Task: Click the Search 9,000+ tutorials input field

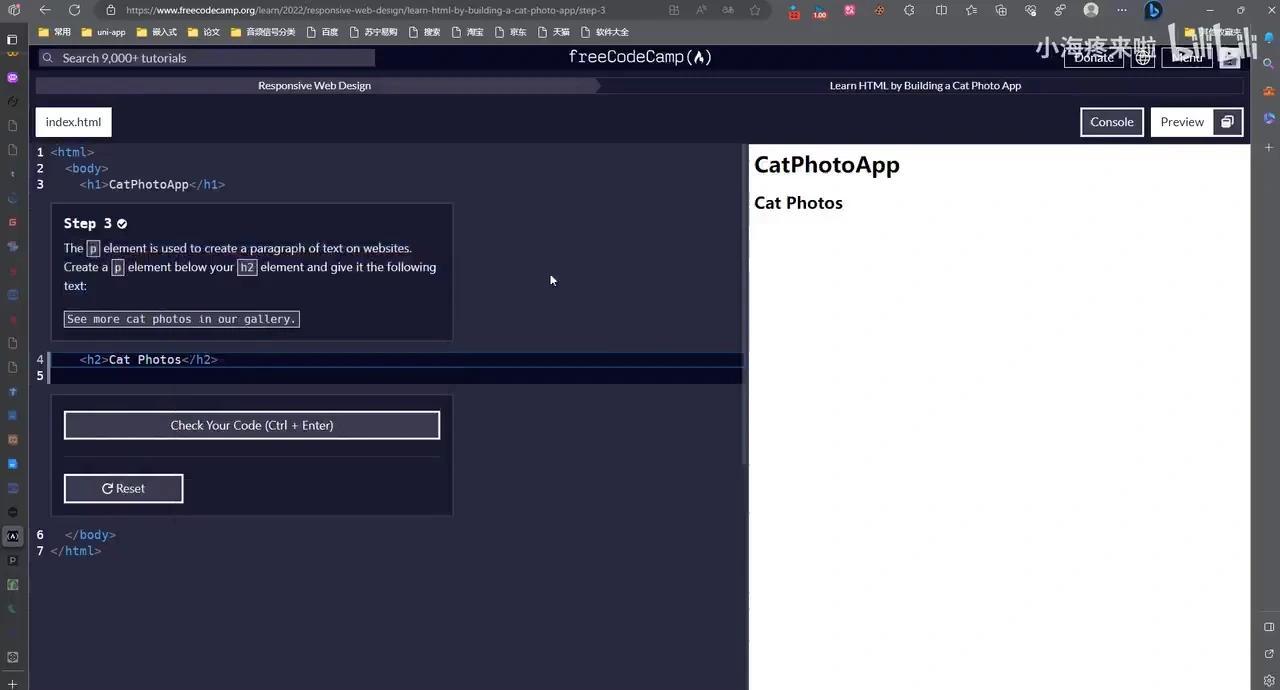Action: tap(200, 57)
